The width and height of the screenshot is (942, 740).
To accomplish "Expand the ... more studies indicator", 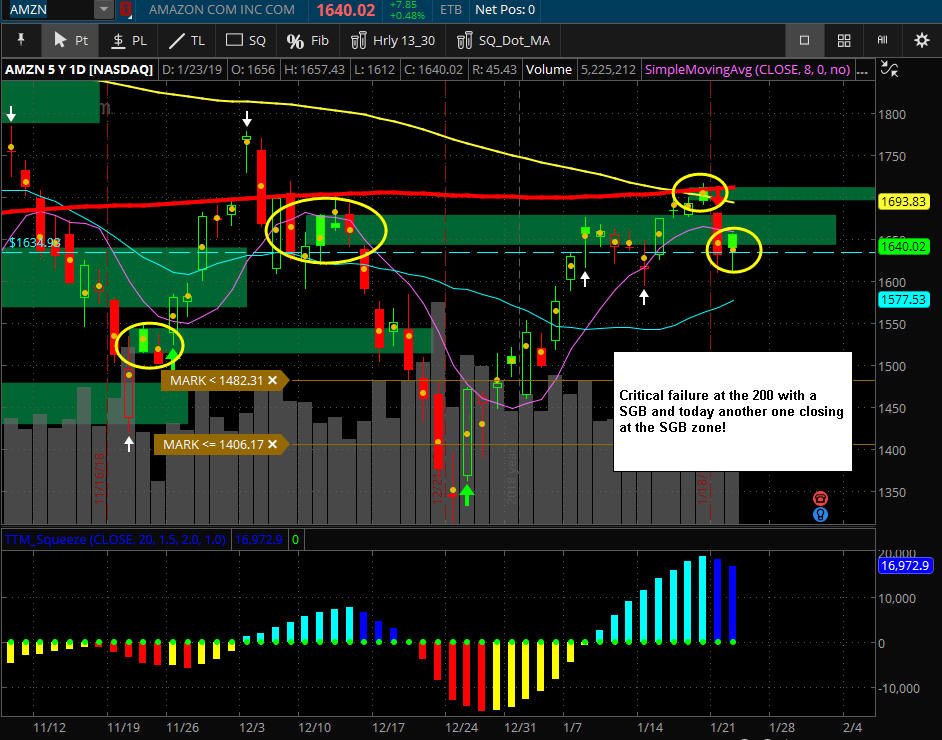I will point(862,70).
